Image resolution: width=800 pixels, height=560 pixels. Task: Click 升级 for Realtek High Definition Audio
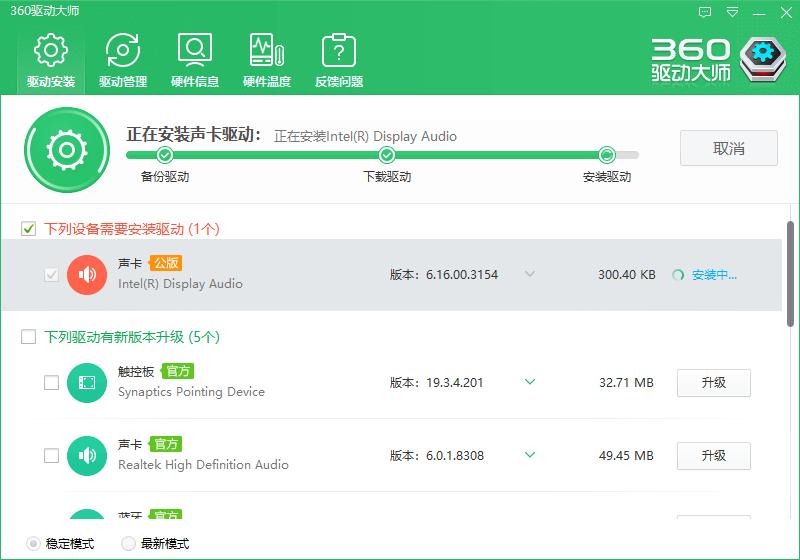(714, 456)
